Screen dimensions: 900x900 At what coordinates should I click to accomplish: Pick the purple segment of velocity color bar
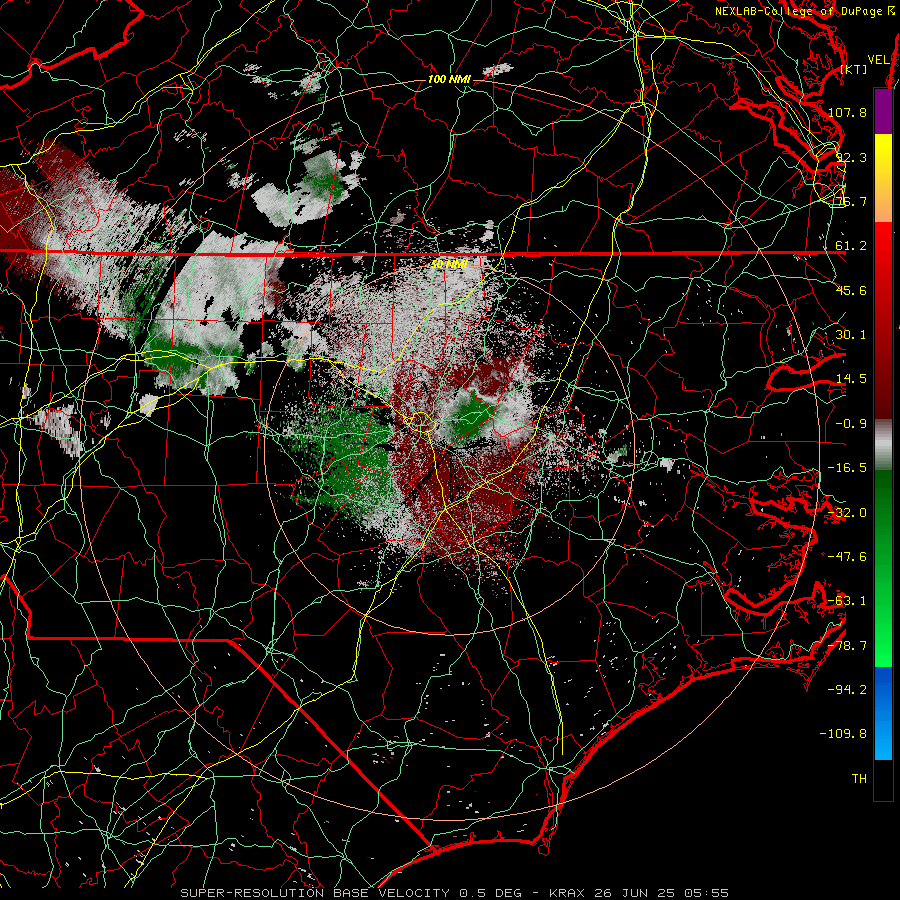tap(883, 111)
